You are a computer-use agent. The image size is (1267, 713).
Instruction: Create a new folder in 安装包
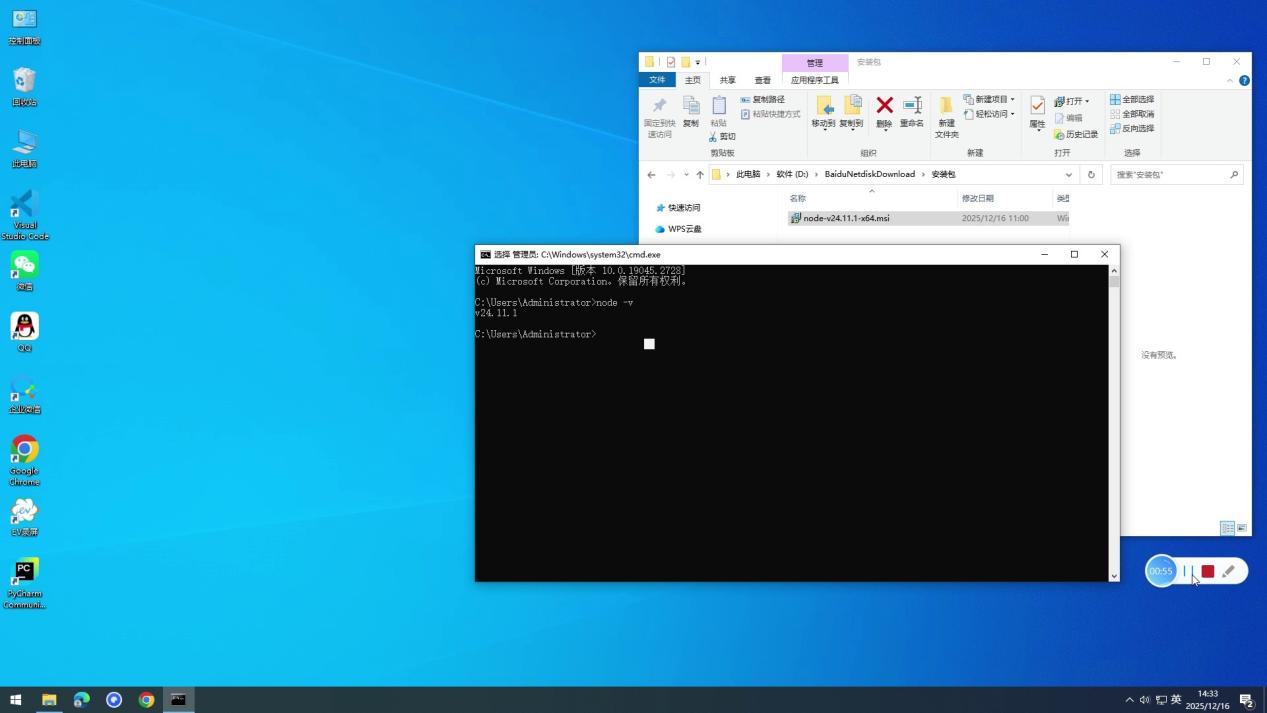(945, 117)
